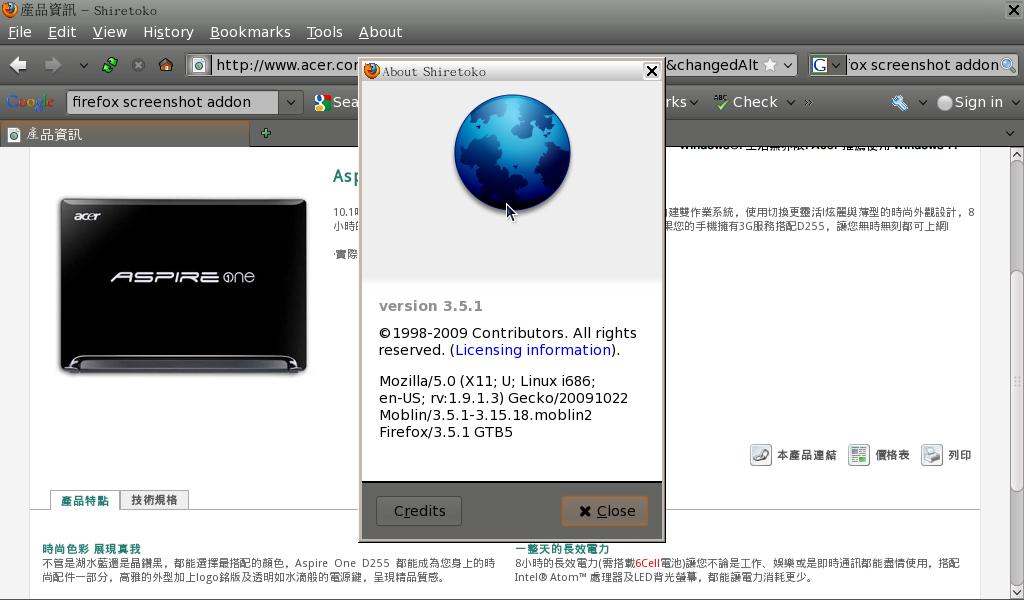The width and height of the screenshot is (1024, 600).
Task: Click the About Shiretoko dialog title icon
Action: point(372,71)
